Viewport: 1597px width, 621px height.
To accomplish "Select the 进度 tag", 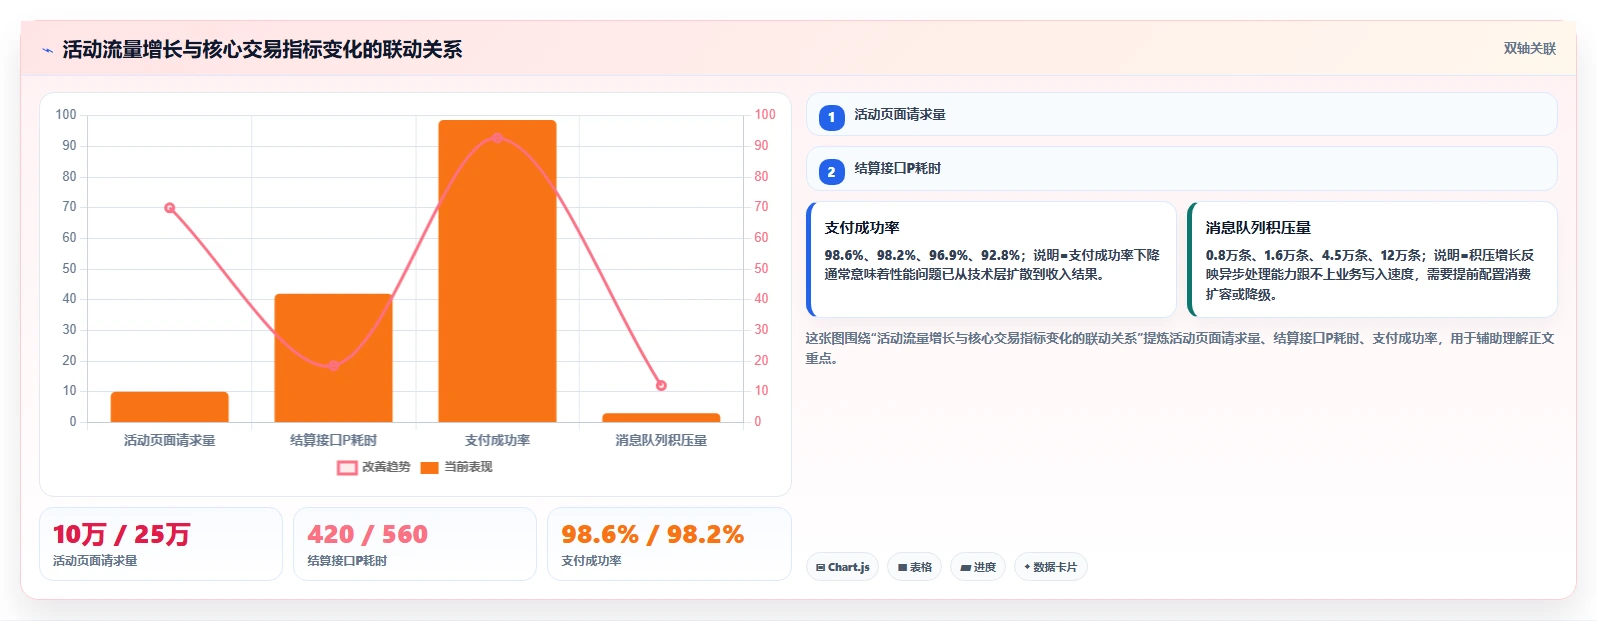I will pyautogui.click(x=978, y=567).
